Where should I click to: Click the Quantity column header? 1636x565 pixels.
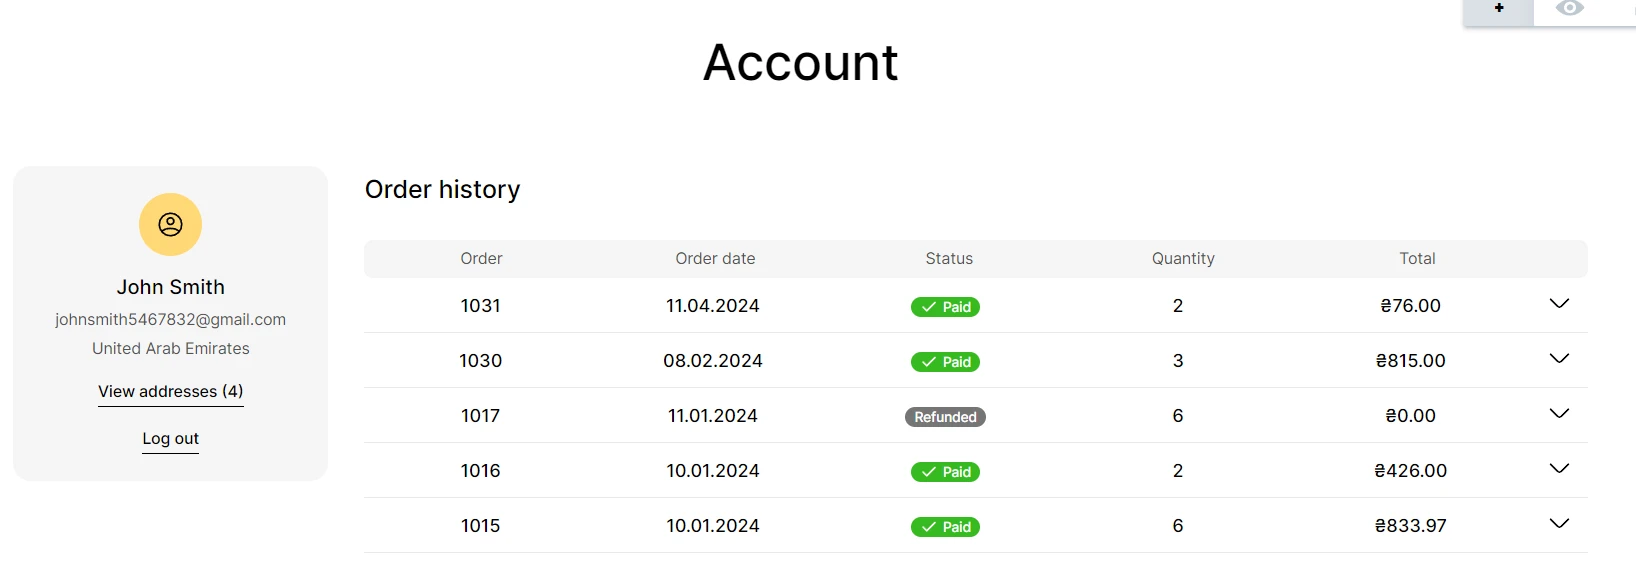[1183, 259]
